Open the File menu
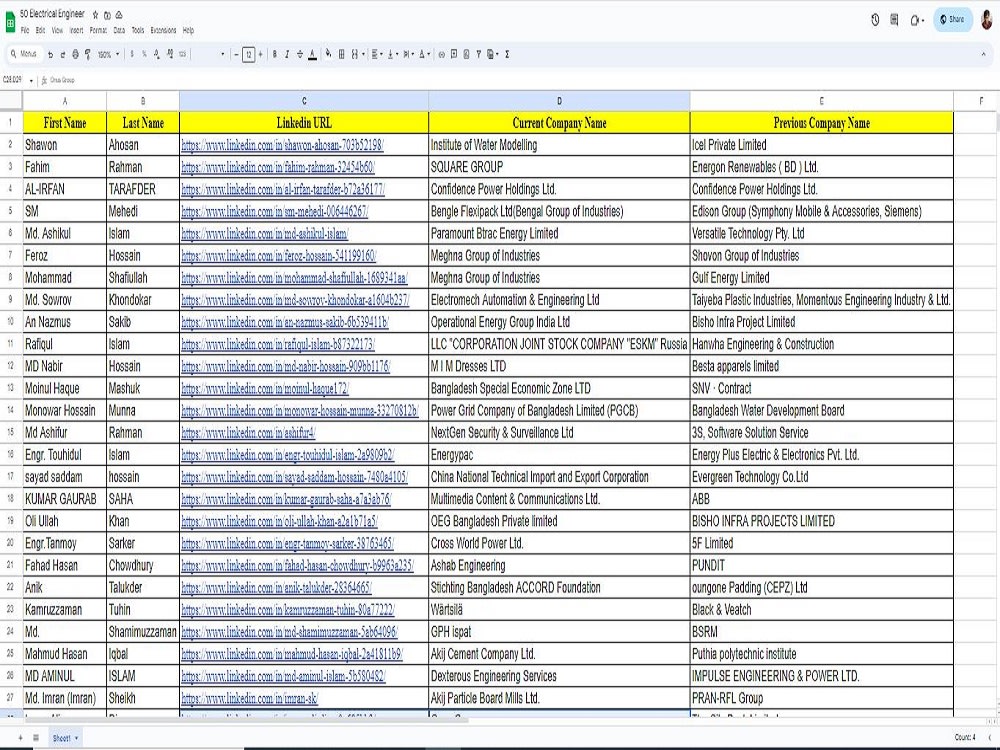 point(25,30)
